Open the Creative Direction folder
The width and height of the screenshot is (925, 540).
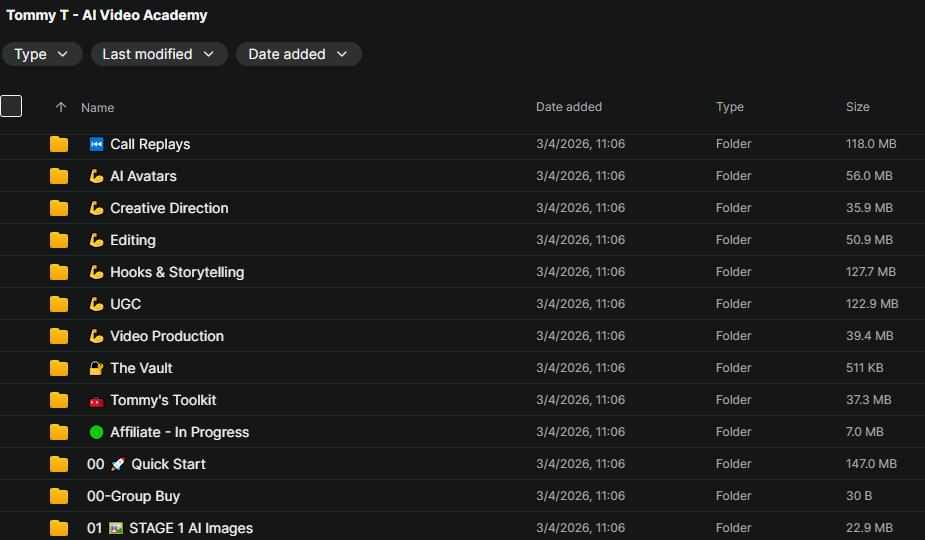point(169,208)
